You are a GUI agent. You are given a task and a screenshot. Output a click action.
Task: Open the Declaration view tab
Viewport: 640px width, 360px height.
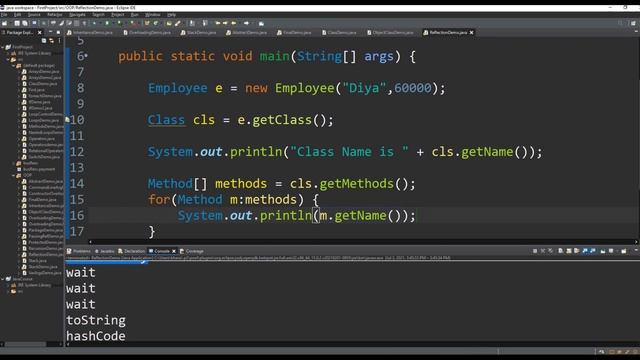pos(131,251)
